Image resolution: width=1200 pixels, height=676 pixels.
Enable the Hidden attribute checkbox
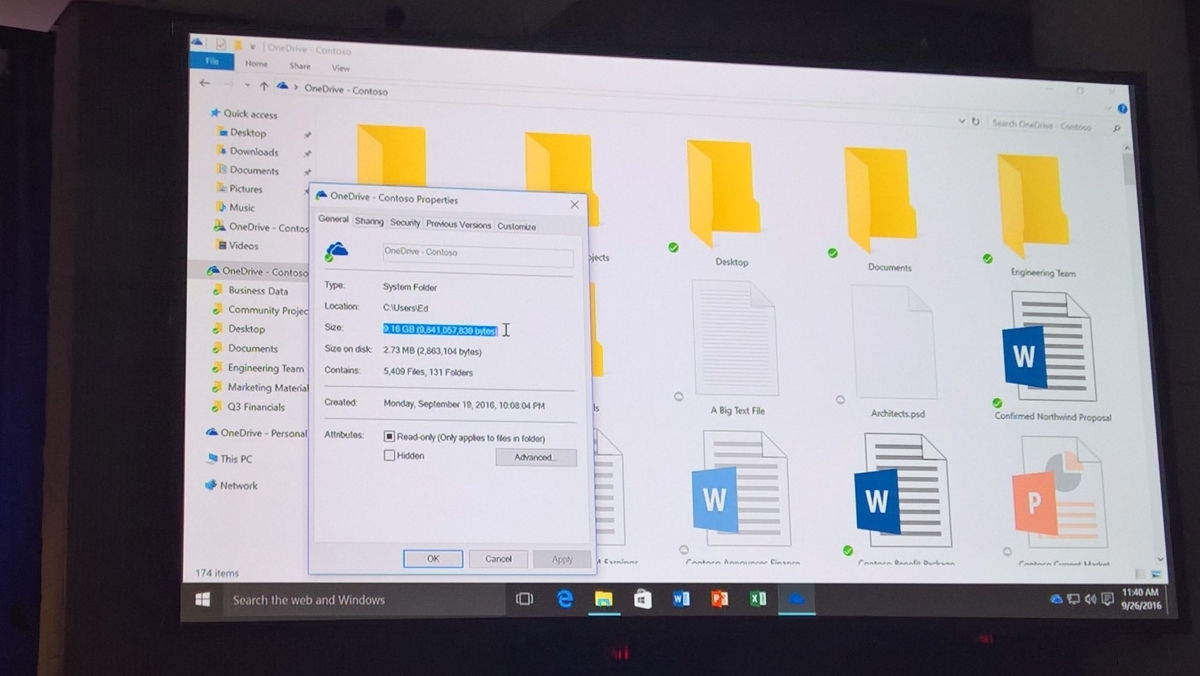point(390,456)
